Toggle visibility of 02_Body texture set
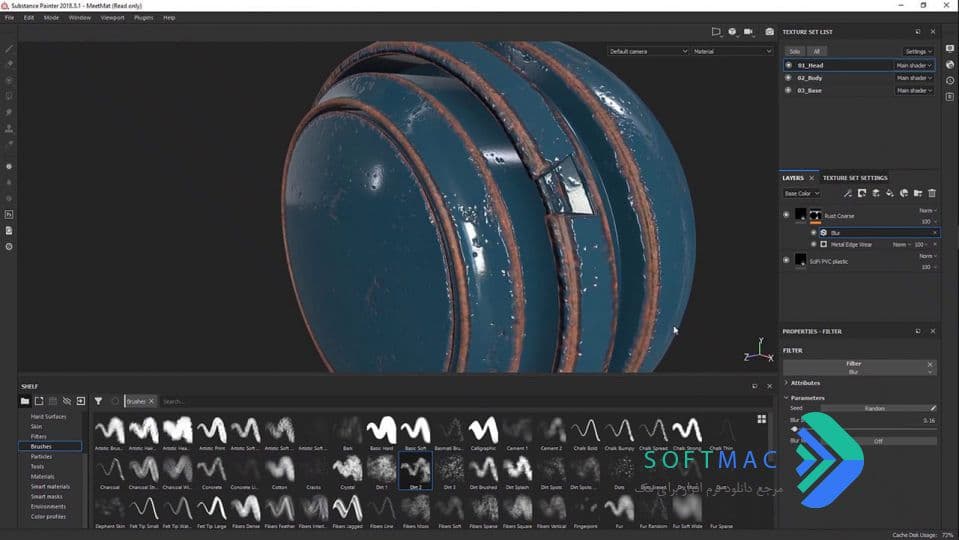Screen dimensions: 959x540 788,78
